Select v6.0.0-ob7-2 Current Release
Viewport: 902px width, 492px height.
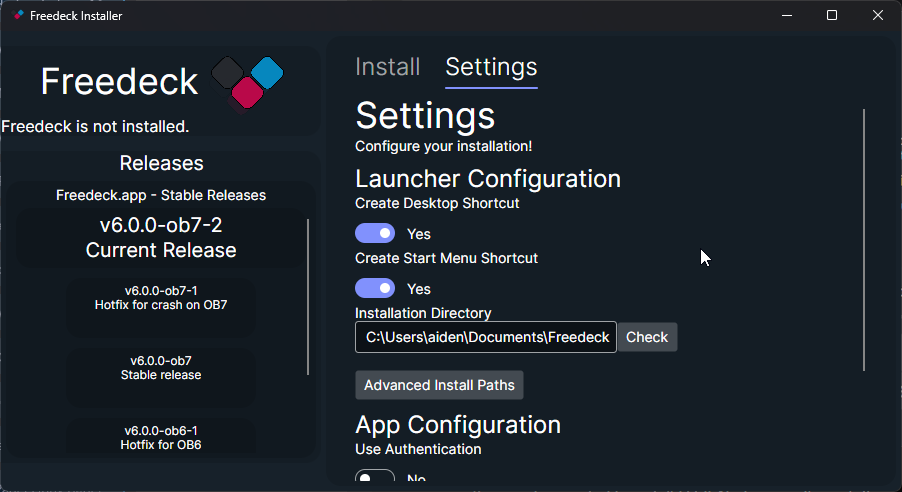coord(161,238)
